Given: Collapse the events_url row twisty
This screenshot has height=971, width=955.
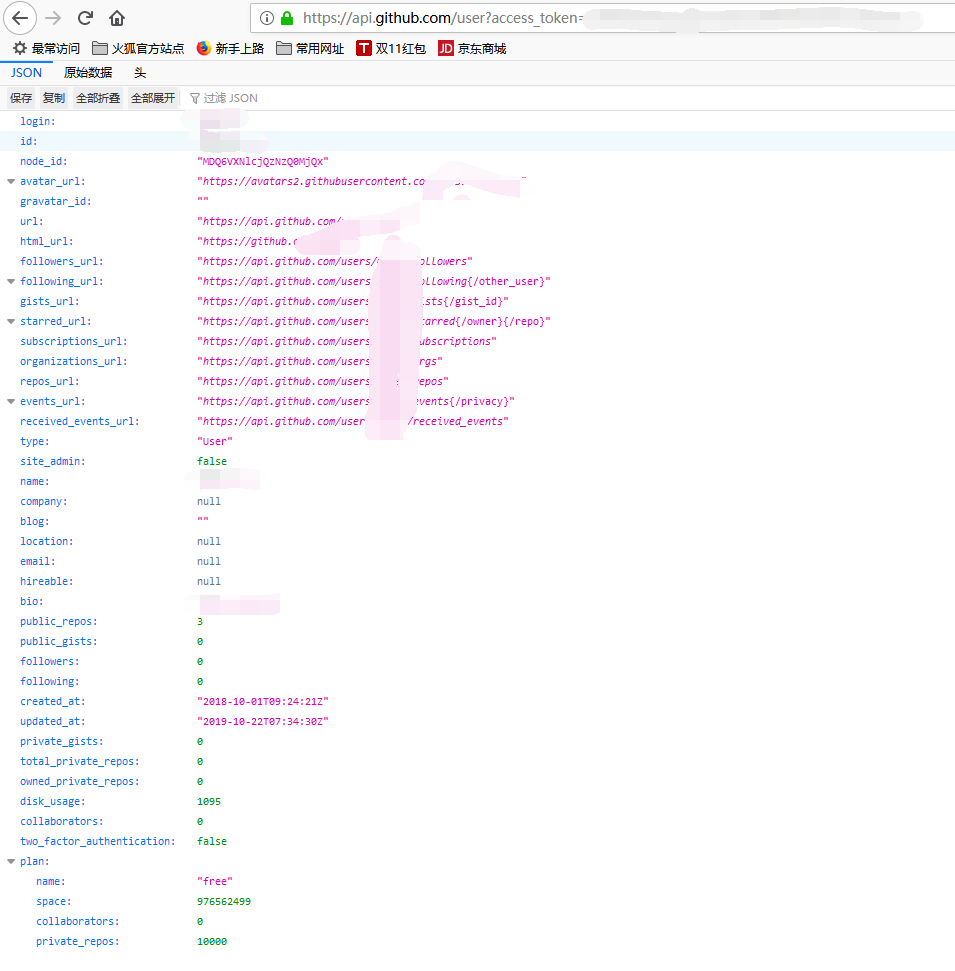Looking at the screenshot, I should point(11,401).
